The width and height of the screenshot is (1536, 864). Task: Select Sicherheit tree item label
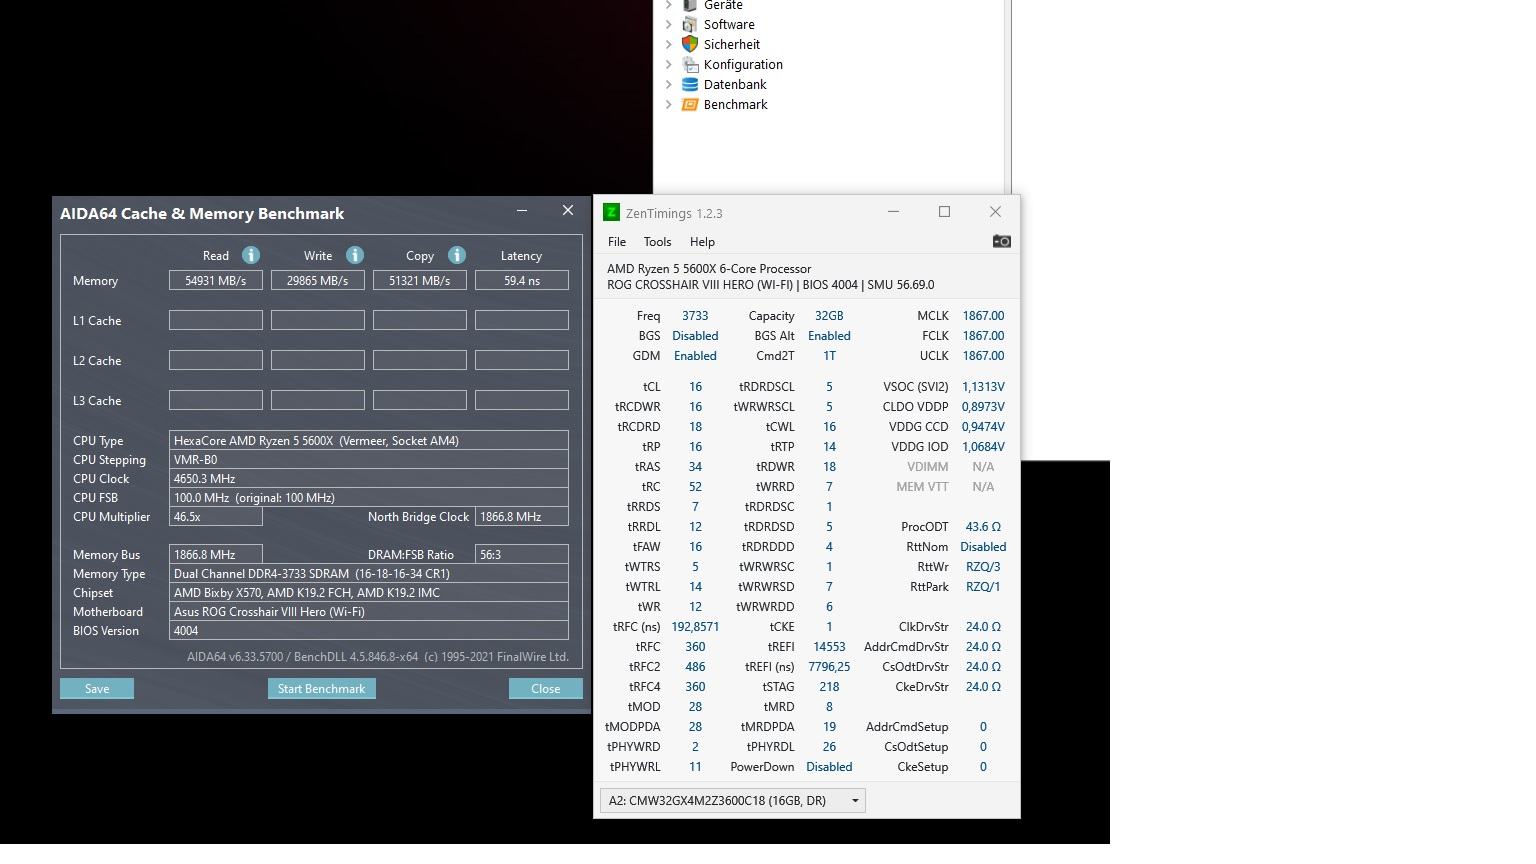pyautogui.click(x=732, y=44)
